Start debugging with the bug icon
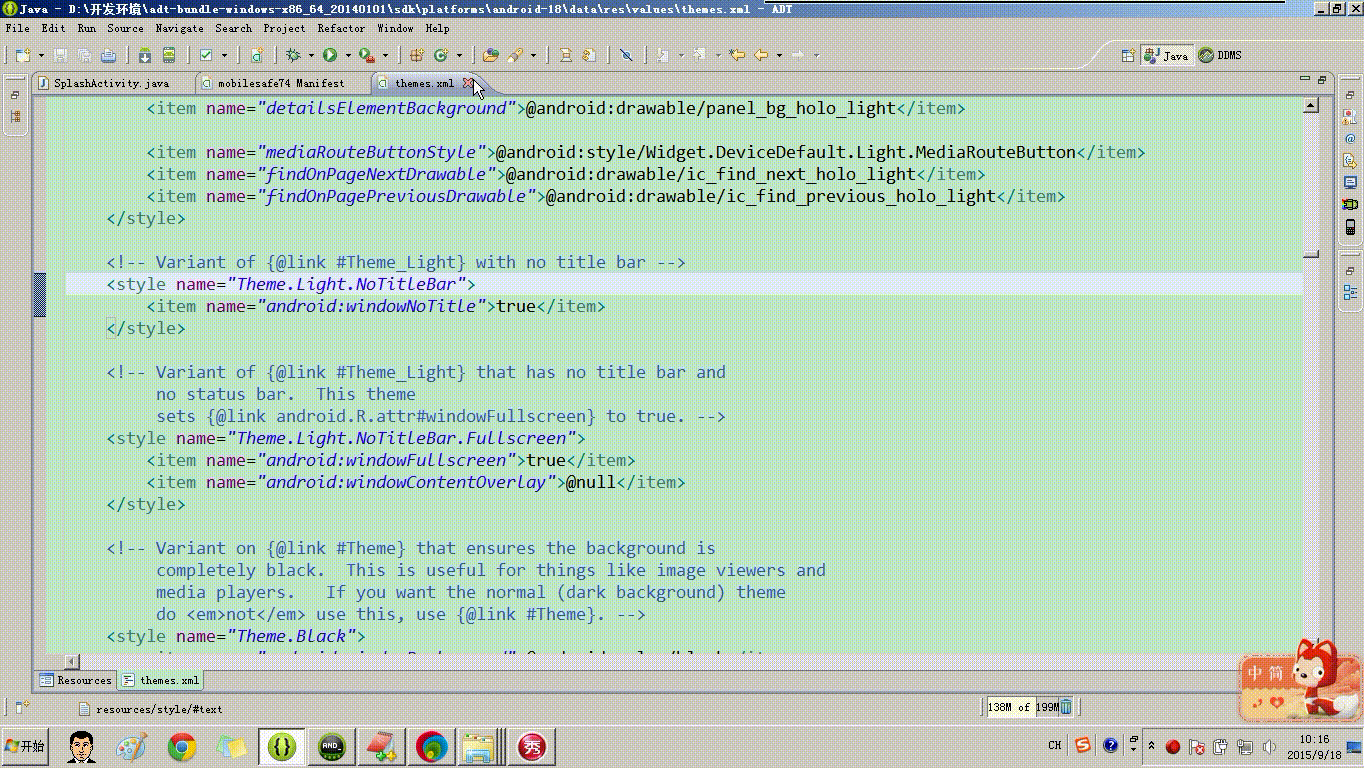 tap(293, 55)
